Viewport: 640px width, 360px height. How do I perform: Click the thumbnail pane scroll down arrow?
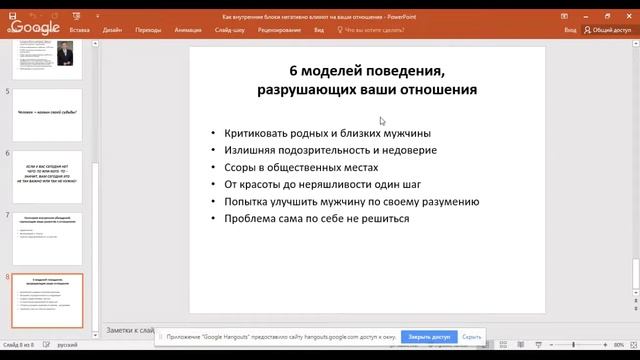coord(95,335)
